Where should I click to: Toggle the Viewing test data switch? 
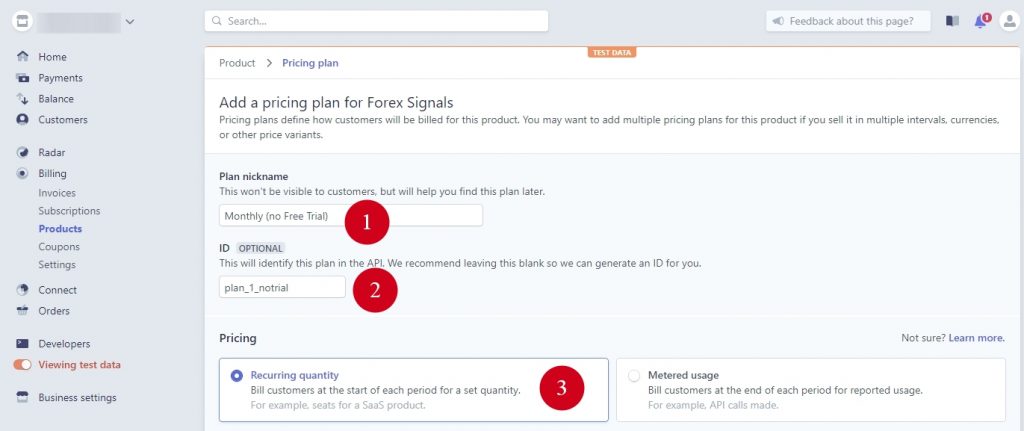point(22,365)
